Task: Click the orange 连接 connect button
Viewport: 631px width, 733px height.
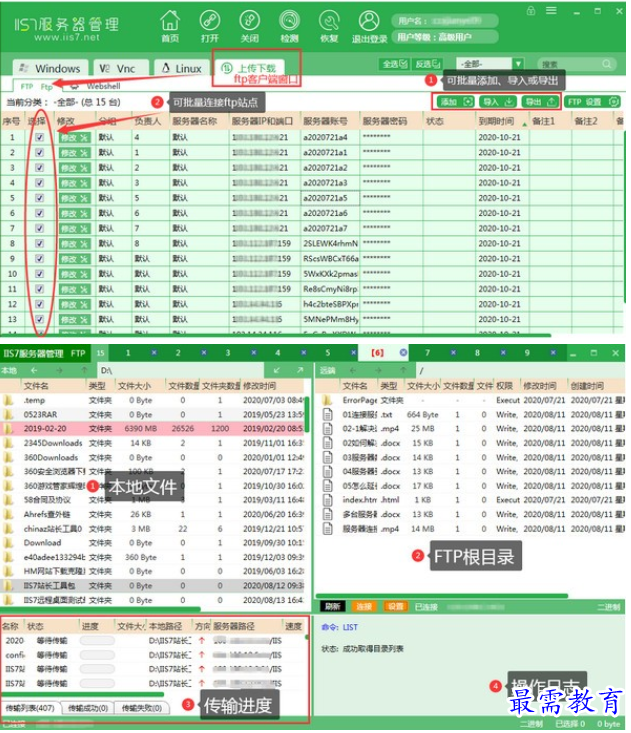Action: coord(364,606)
